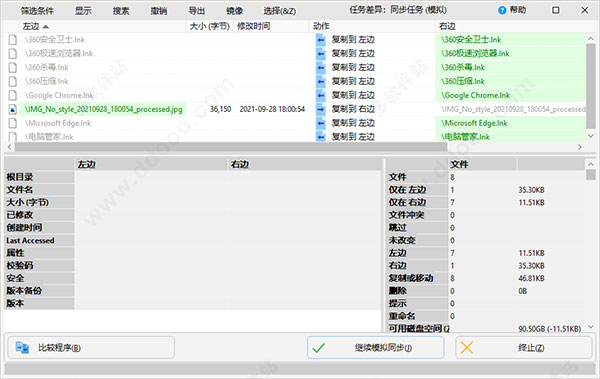
Task: Open the 搜索 menu
Action: (x=121, y=11)
